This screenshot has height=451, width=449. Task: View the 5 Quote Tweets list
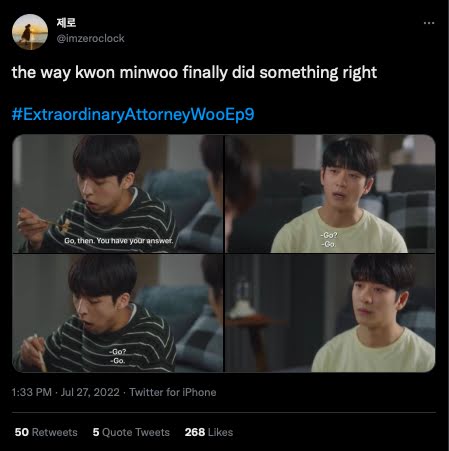[131, 432]
